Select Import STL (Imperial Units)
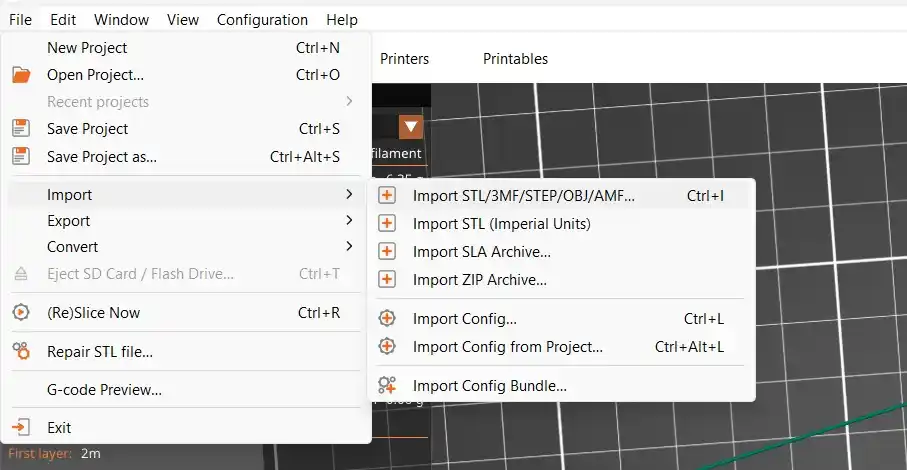Screen dimensions: 907x470 pos(501,224)
